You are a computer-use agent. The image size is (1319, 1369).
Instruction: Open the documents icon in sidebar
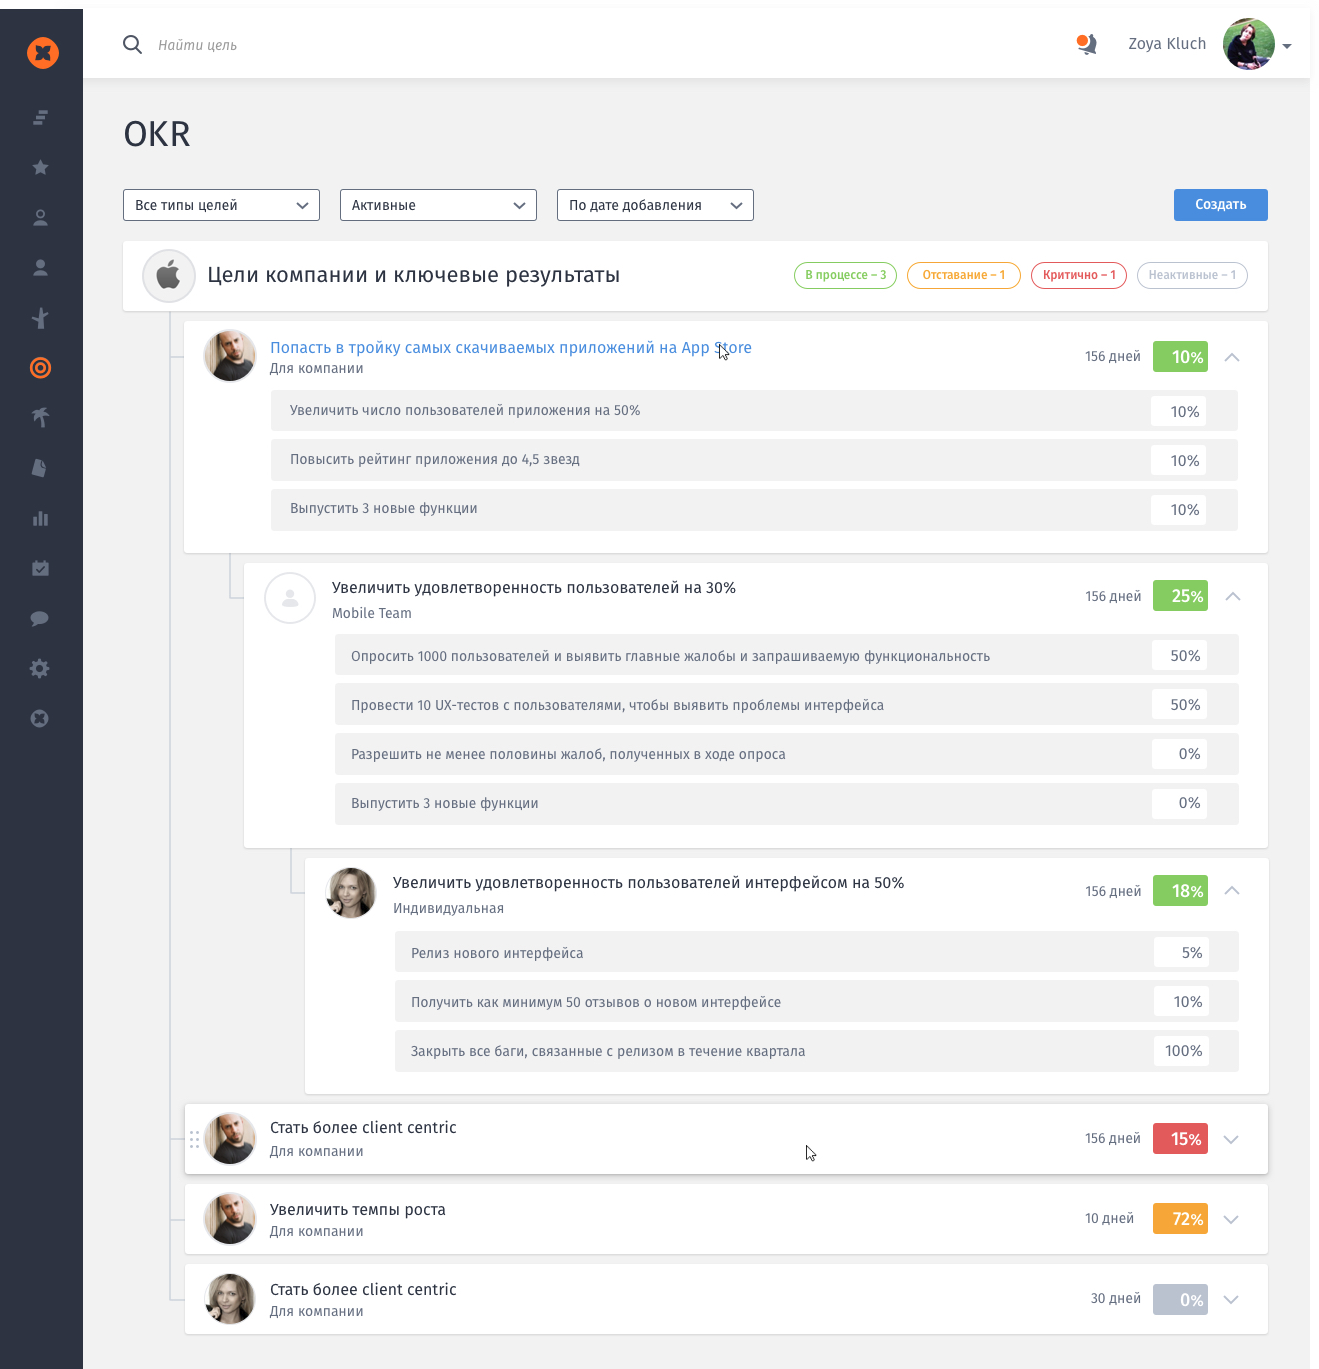41,467
